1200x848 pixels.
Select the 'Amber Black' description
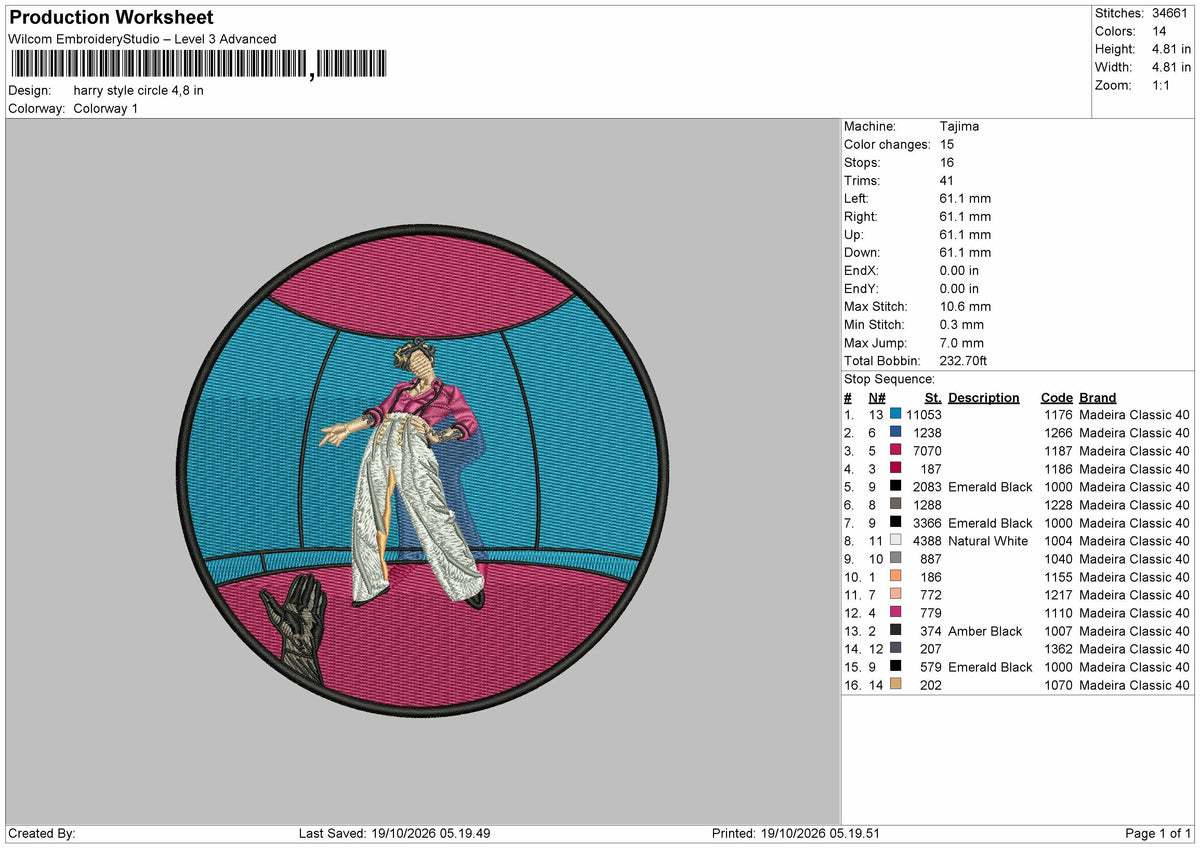pyautogui.click(x=985, y=631)
